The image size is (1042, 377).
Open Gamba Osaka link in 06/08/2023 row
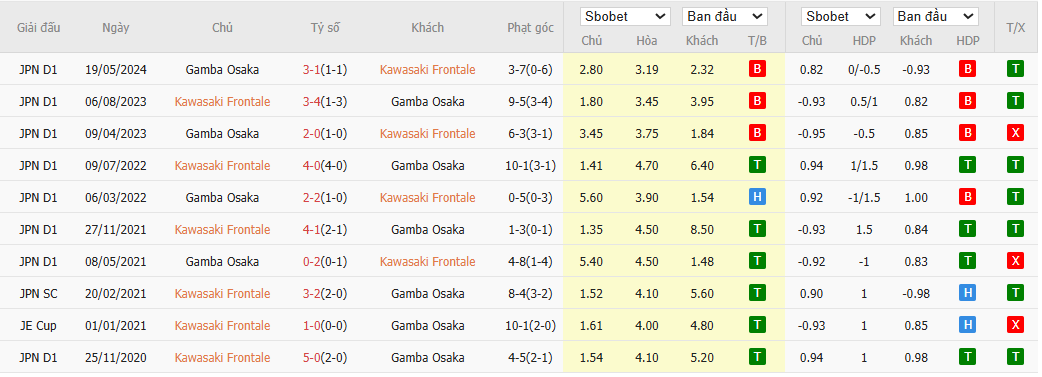[428, 102]
